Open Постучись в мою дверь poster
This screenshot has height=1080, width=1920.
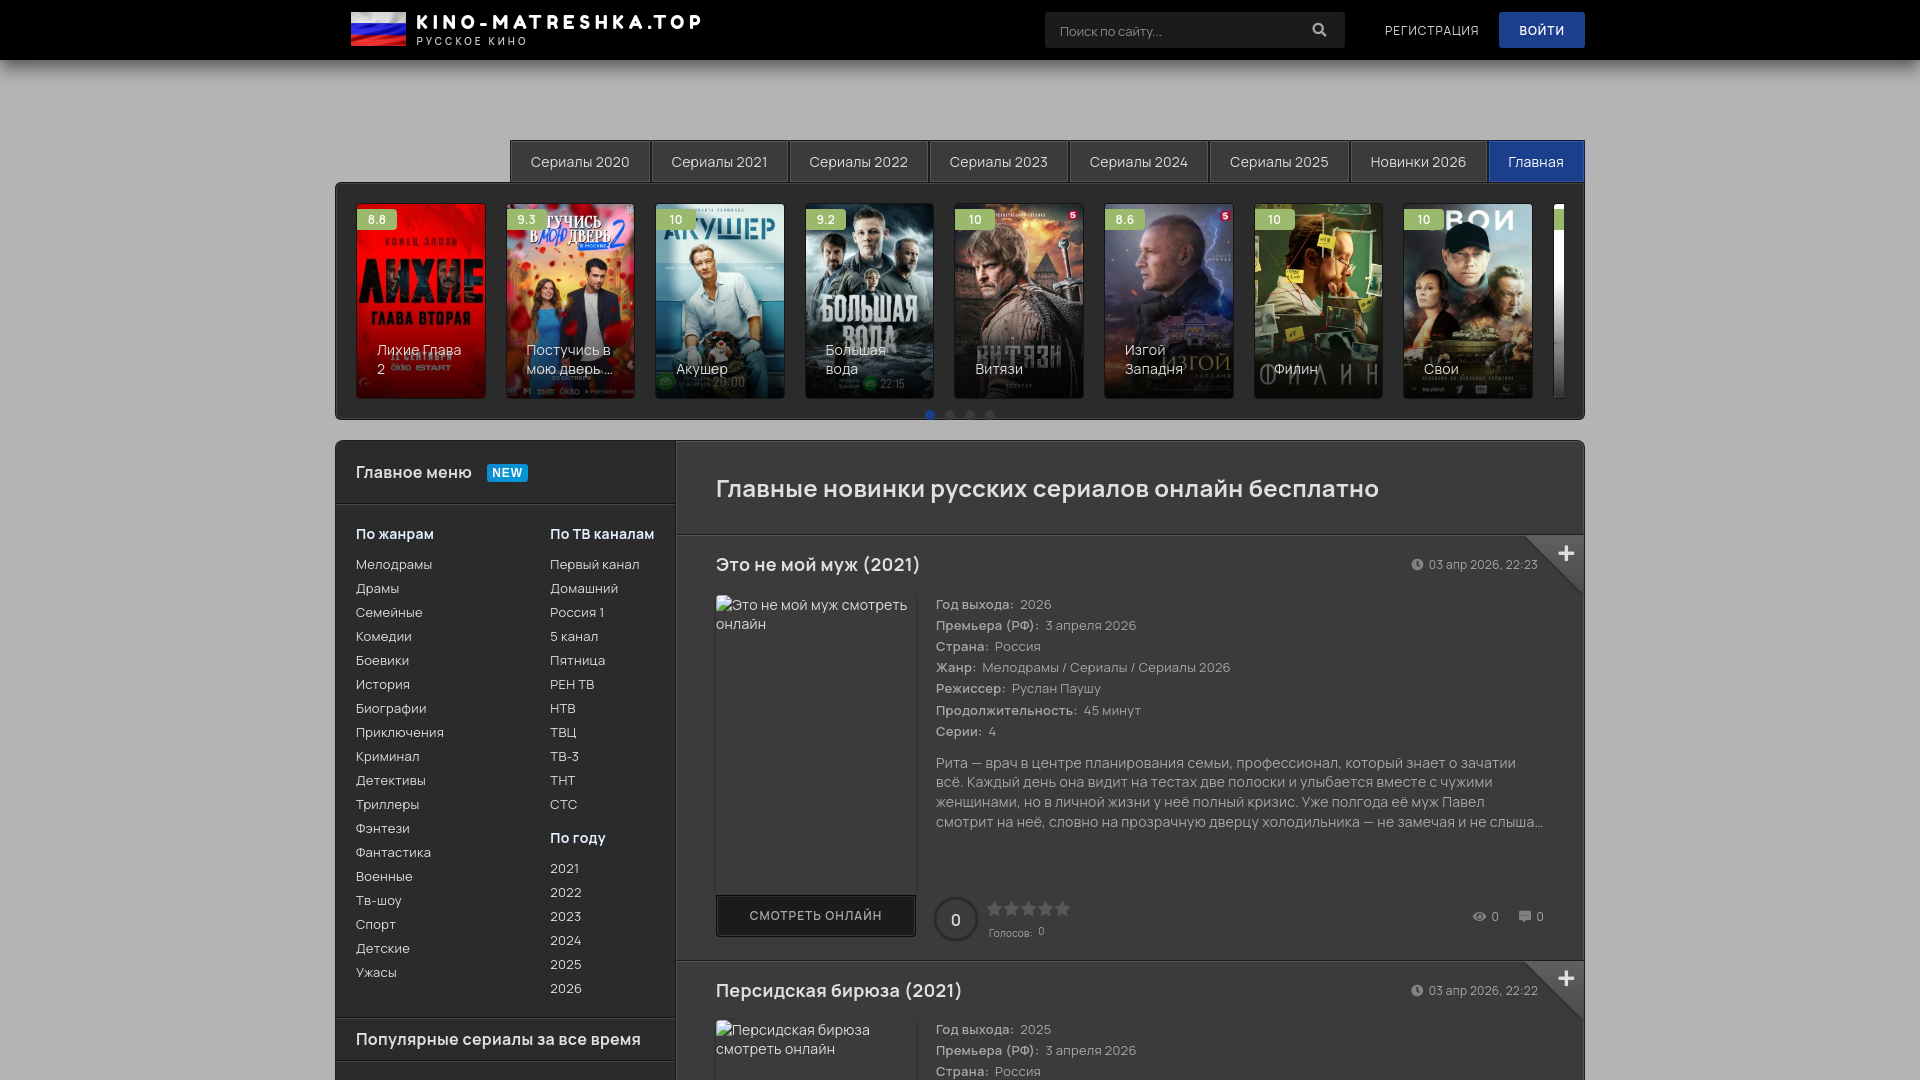pos(570,301)
